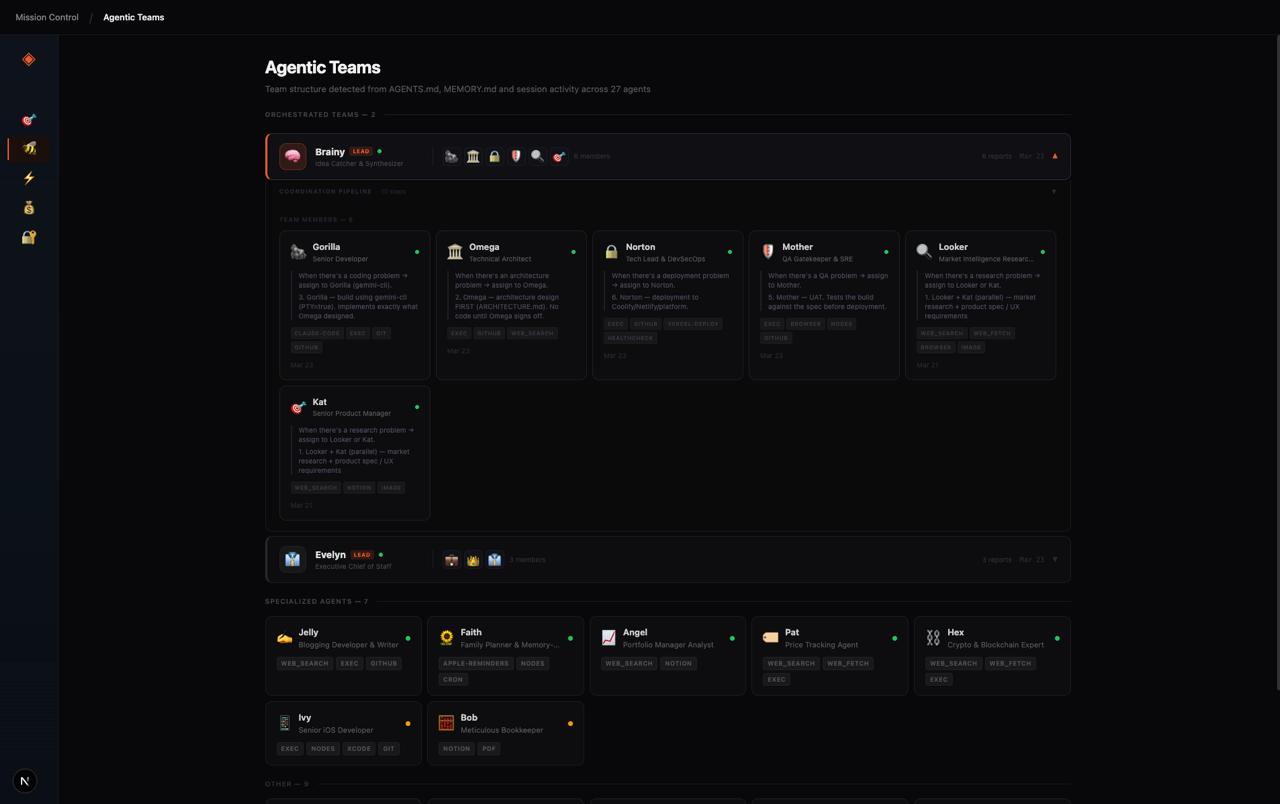Click the lightning bolt icon in the sidebar

(x=28, y=178)
